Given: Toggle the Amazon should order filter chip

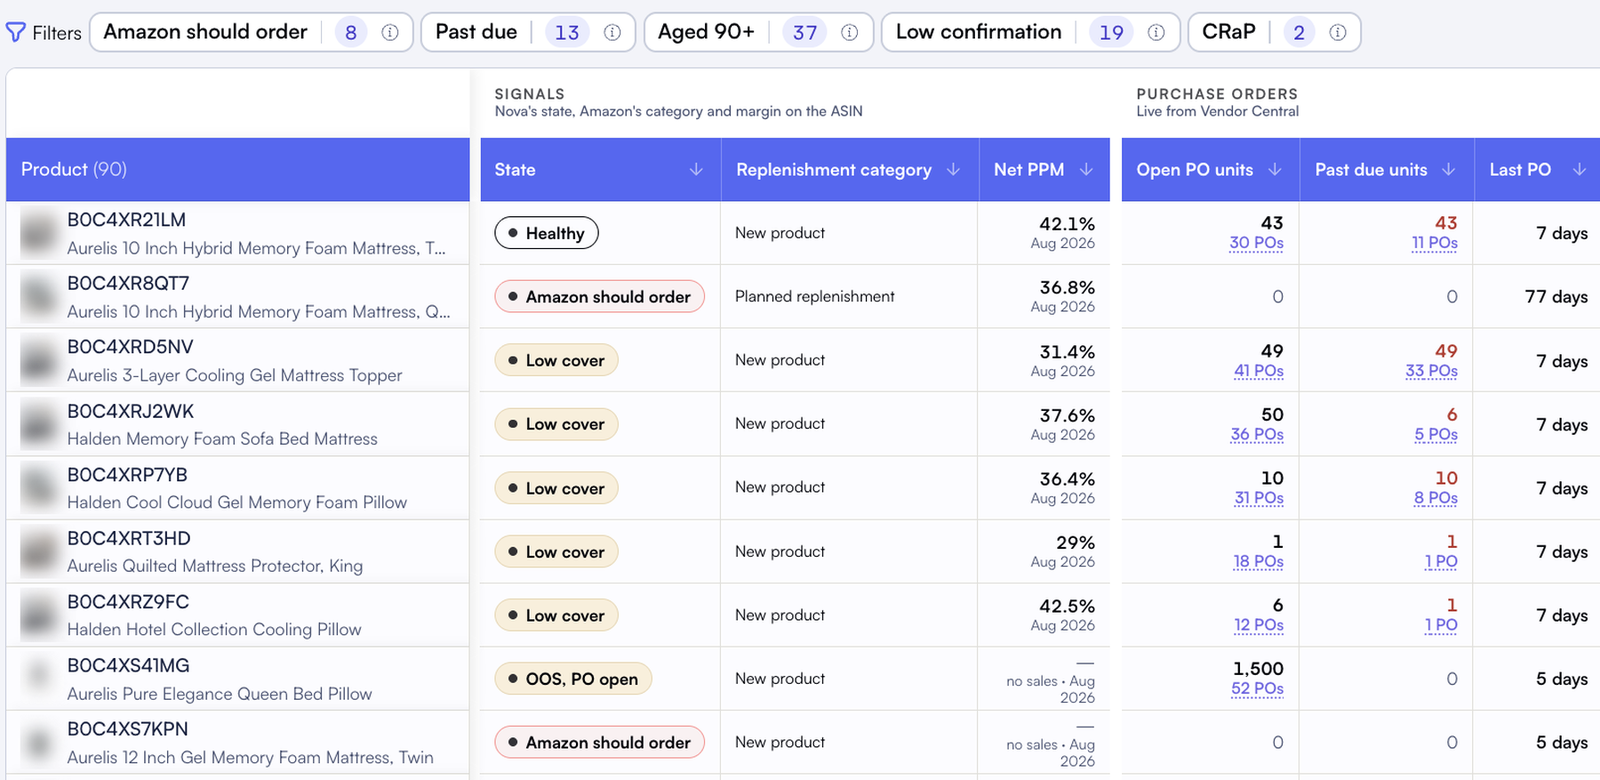Looking at the screenshot, I should pos(251,32).
